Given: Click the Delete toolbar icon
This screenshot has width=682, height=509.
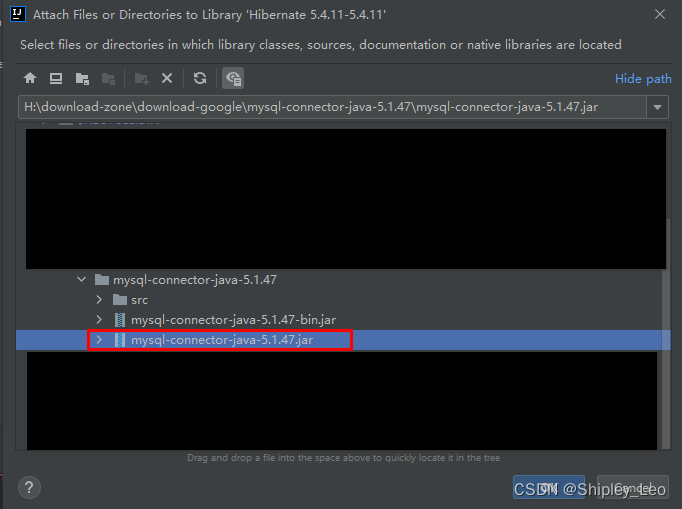Looking at the screenshot, I should click(167, 78).
